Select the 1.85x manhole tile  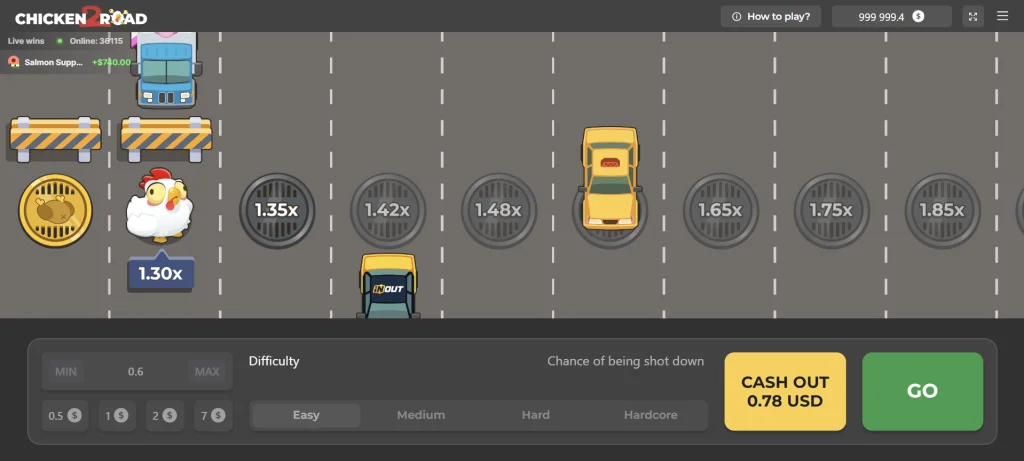942,210
